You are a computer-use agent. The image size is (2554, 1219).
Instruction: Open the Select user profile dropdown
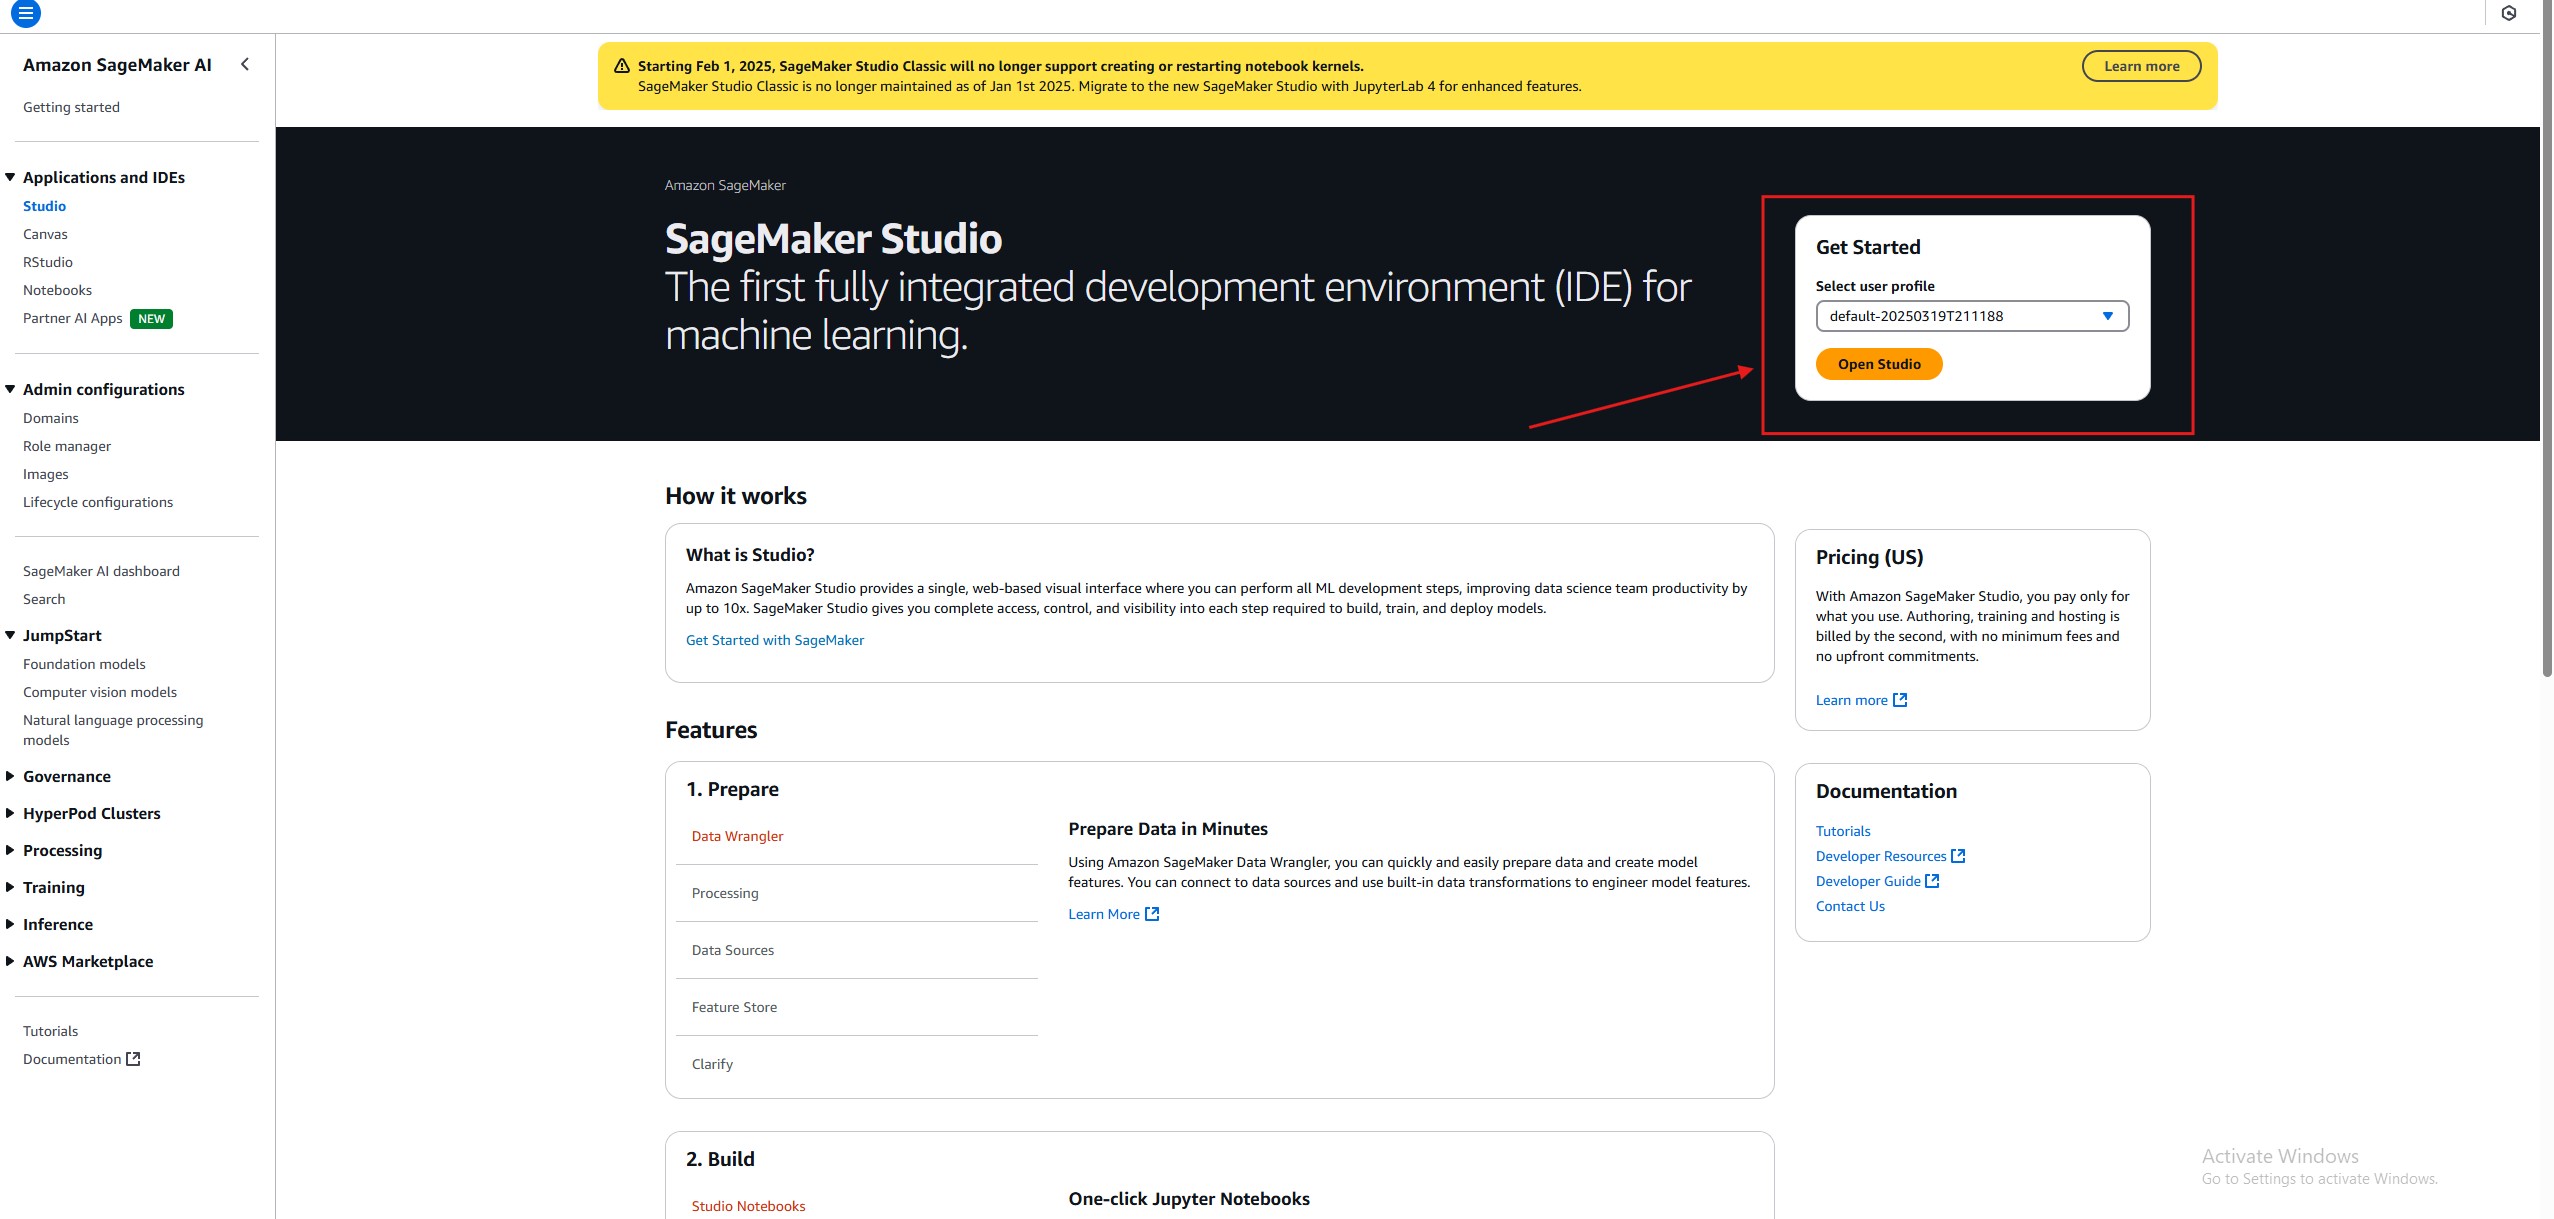click(1971, 316)
